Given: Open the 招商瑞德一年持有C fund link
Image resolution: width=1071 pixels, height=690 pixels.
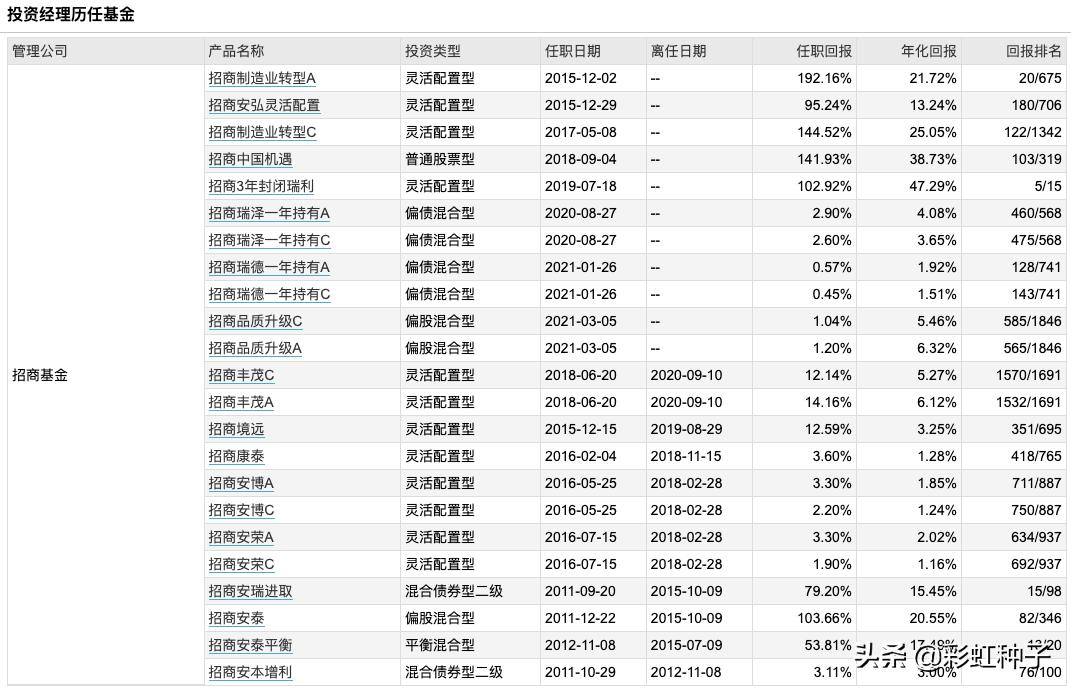Looking at the screenshot, I should [x=268, y=294].
